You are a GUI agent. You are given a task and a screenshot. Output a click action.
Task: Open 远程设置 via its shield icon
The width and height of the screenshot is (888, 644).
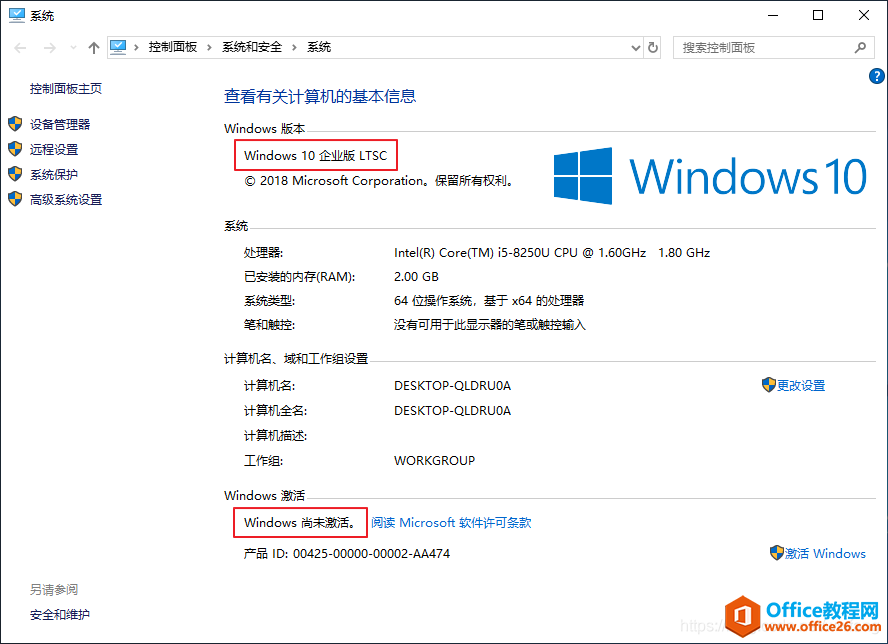15,149
